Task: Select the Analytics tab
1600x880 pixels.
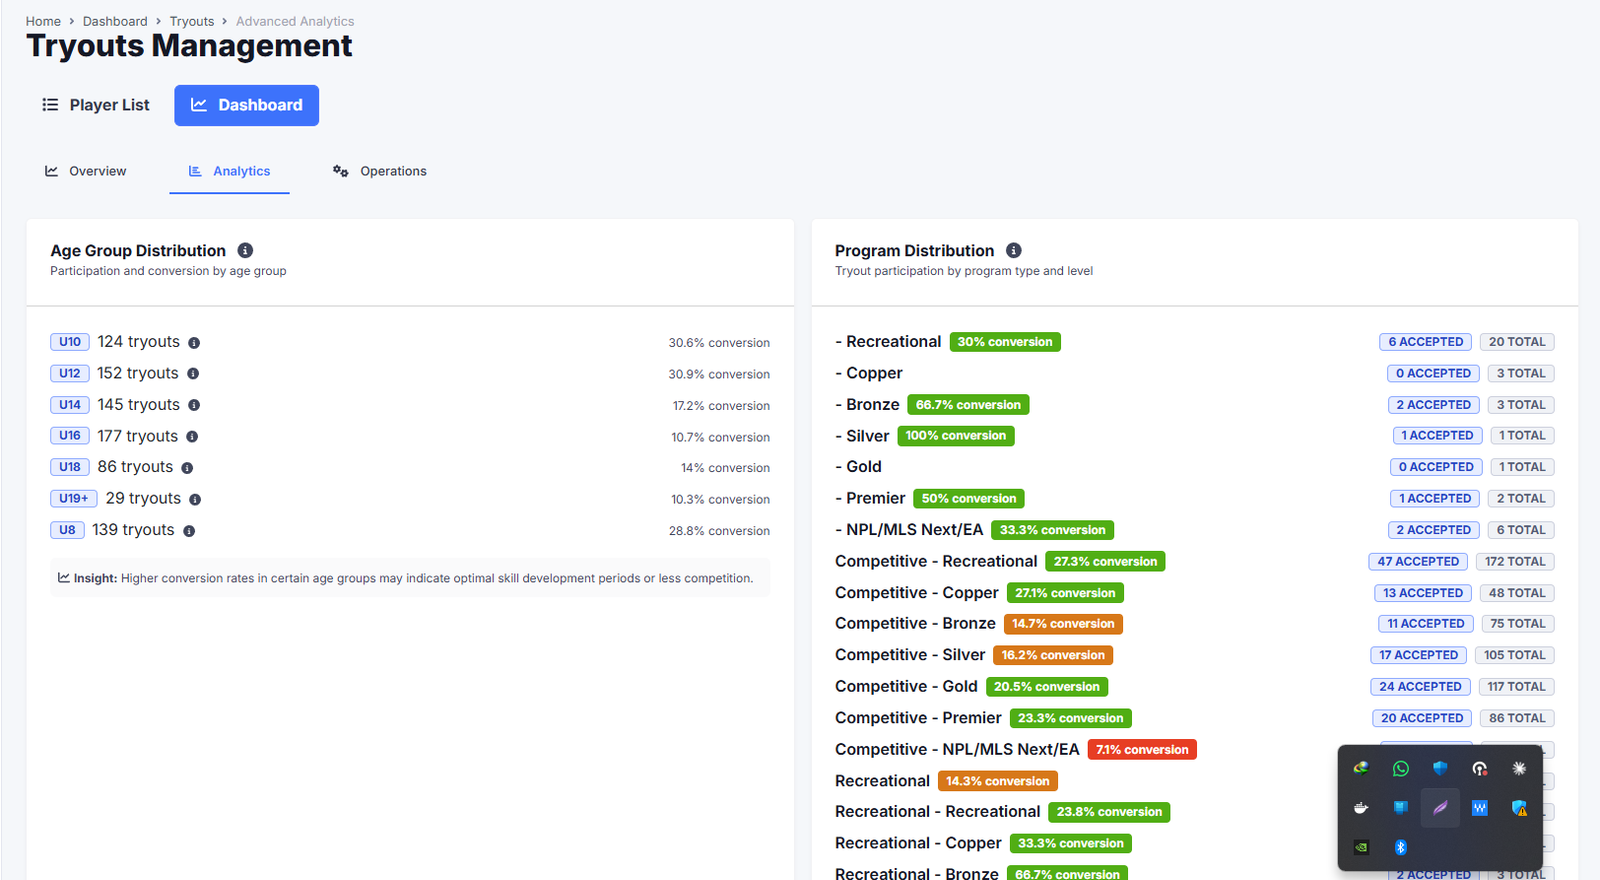Action: point(230,171)
